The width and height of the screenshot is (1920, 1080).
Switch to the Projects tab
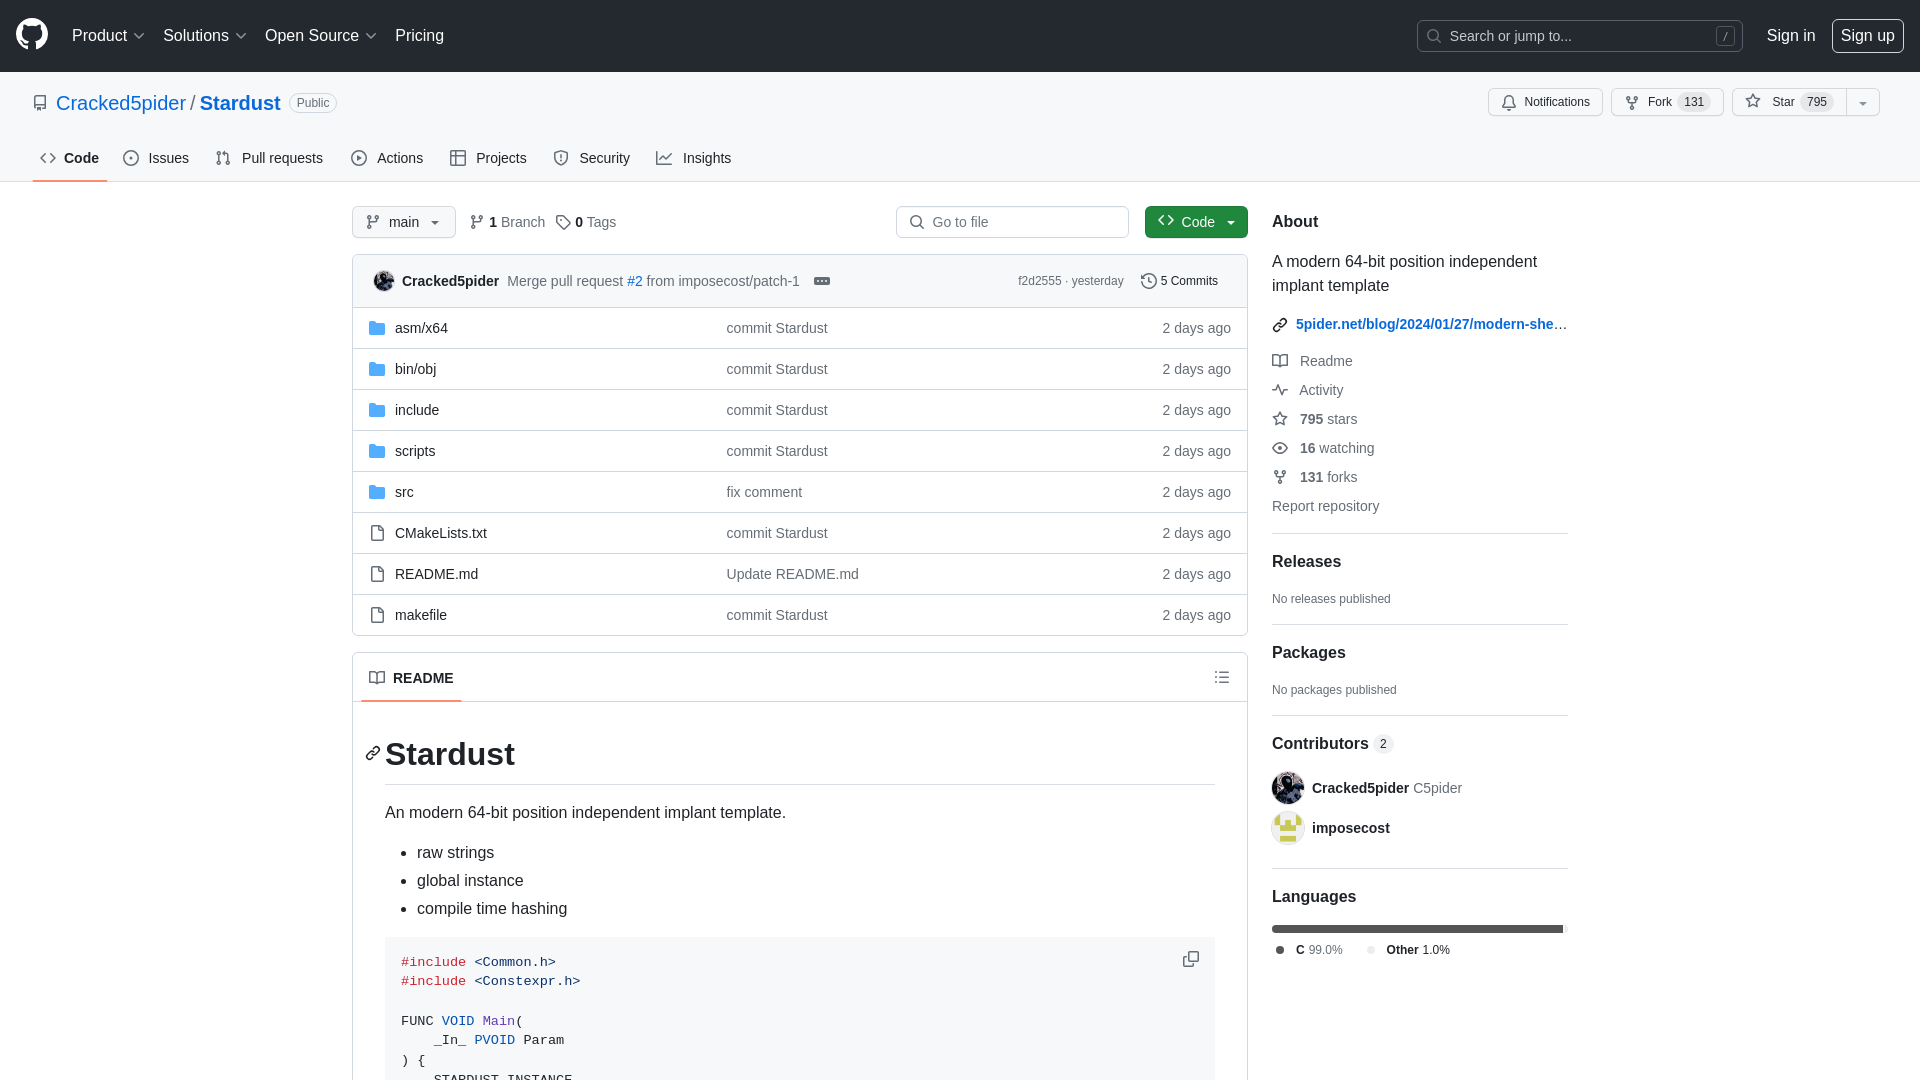click(488, 158)
